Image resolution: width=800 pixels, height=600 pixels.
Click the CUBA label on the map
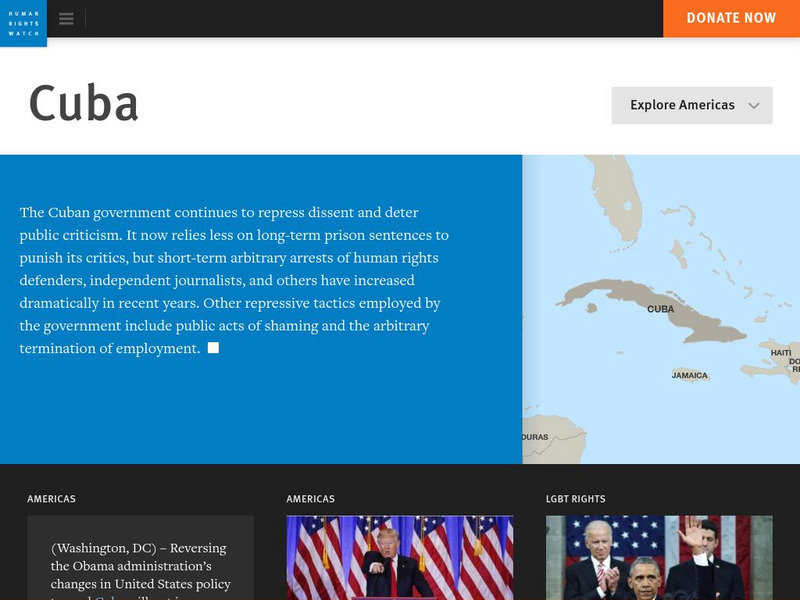(x=662, y=308)
